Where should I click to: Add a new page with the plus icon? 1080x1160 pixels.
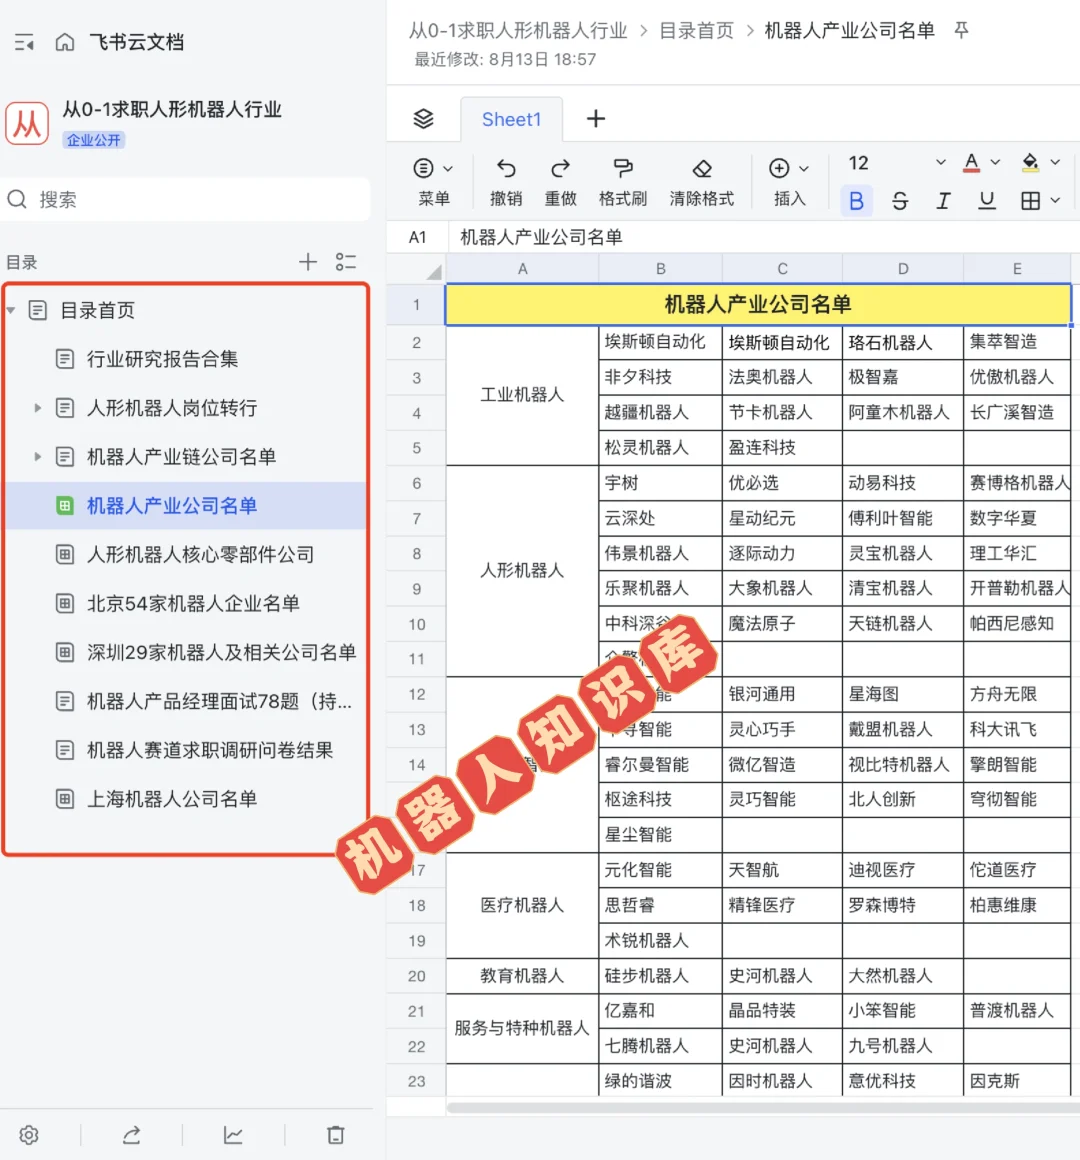pos(308,261)
